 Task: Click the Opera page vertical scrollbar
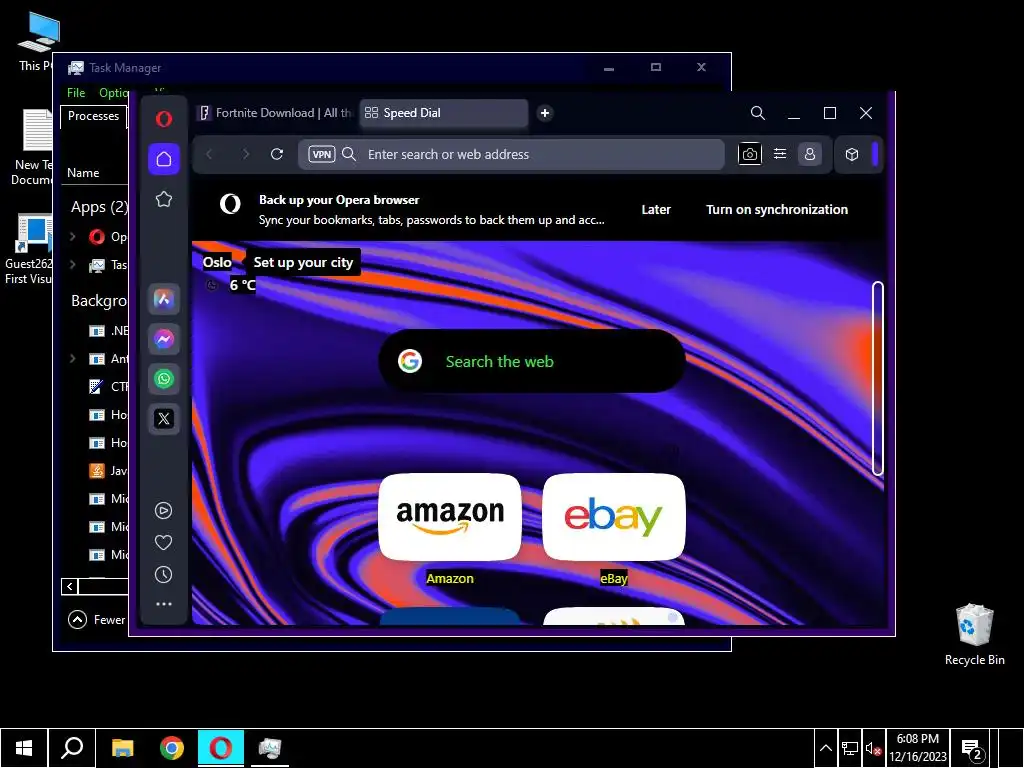(878, 378)
